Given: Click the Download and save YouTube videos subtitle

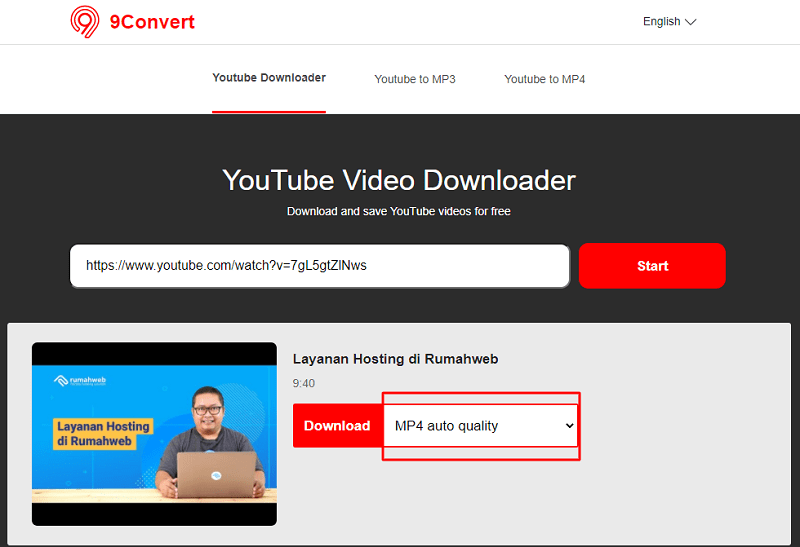Looking at the screenshot, I should click(x=398, y=211).
